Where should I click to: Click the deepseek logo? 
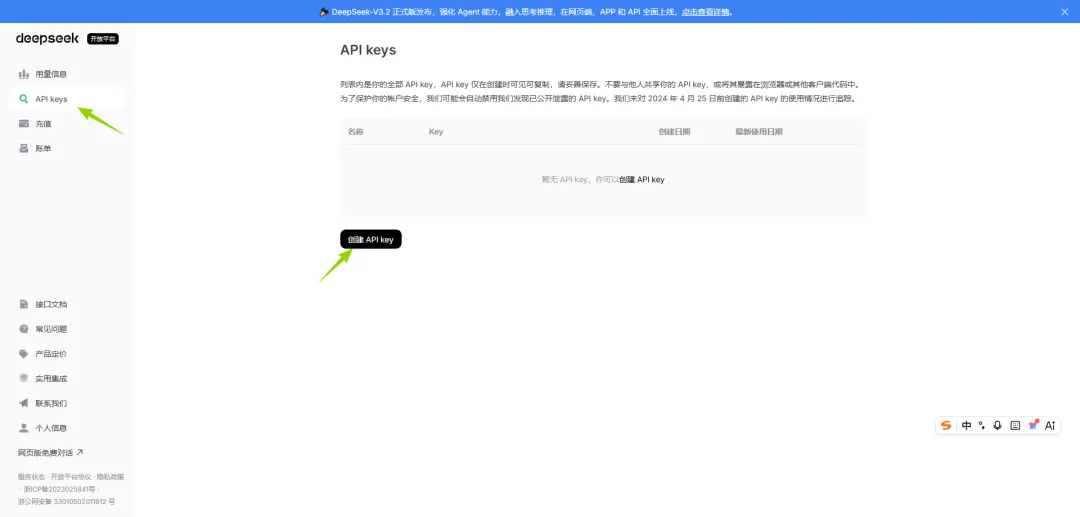coord(48,39)
